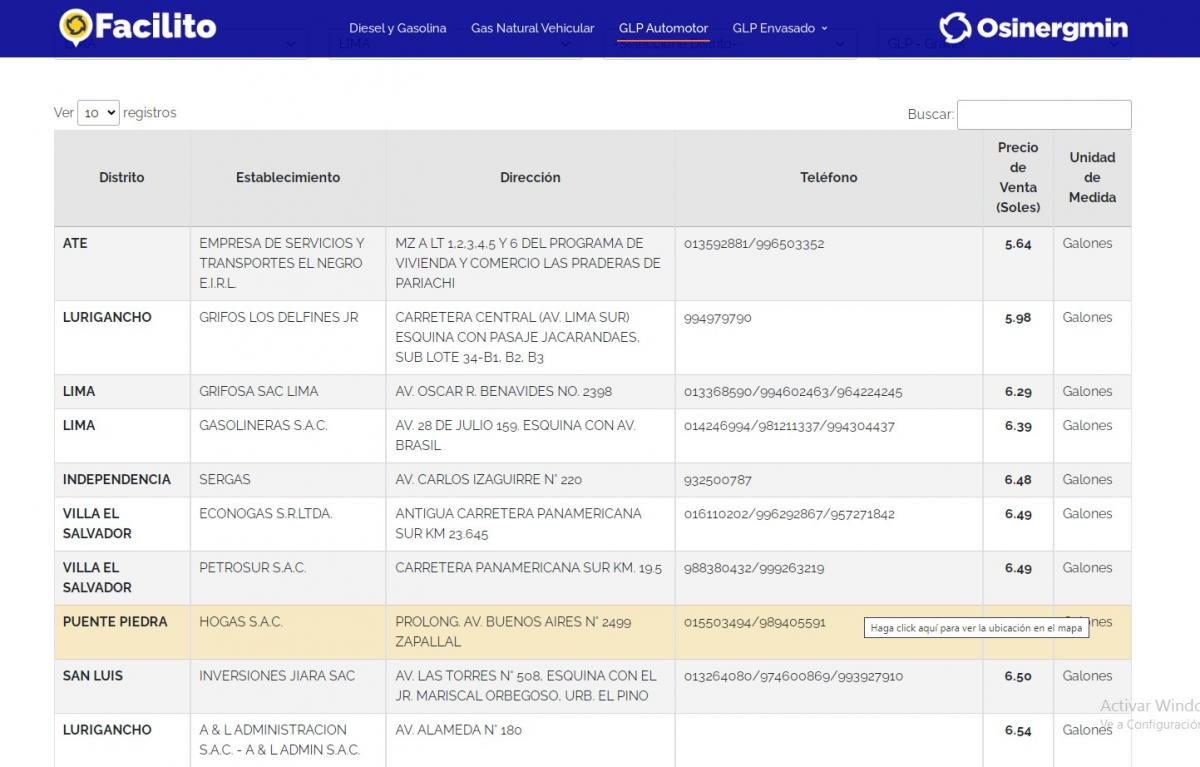
Task: Select the price 6.48
Action: tap(1018, 480)
